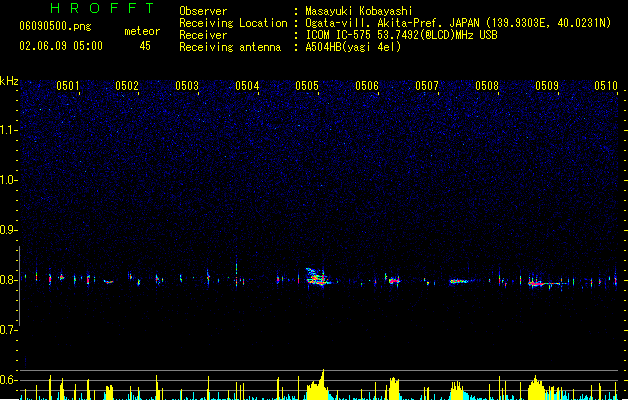Click the Receiver ICOM IC-575 line
The width and height of the screenshot is (629, 400).
pyautogui.click(x=401, y=35)
